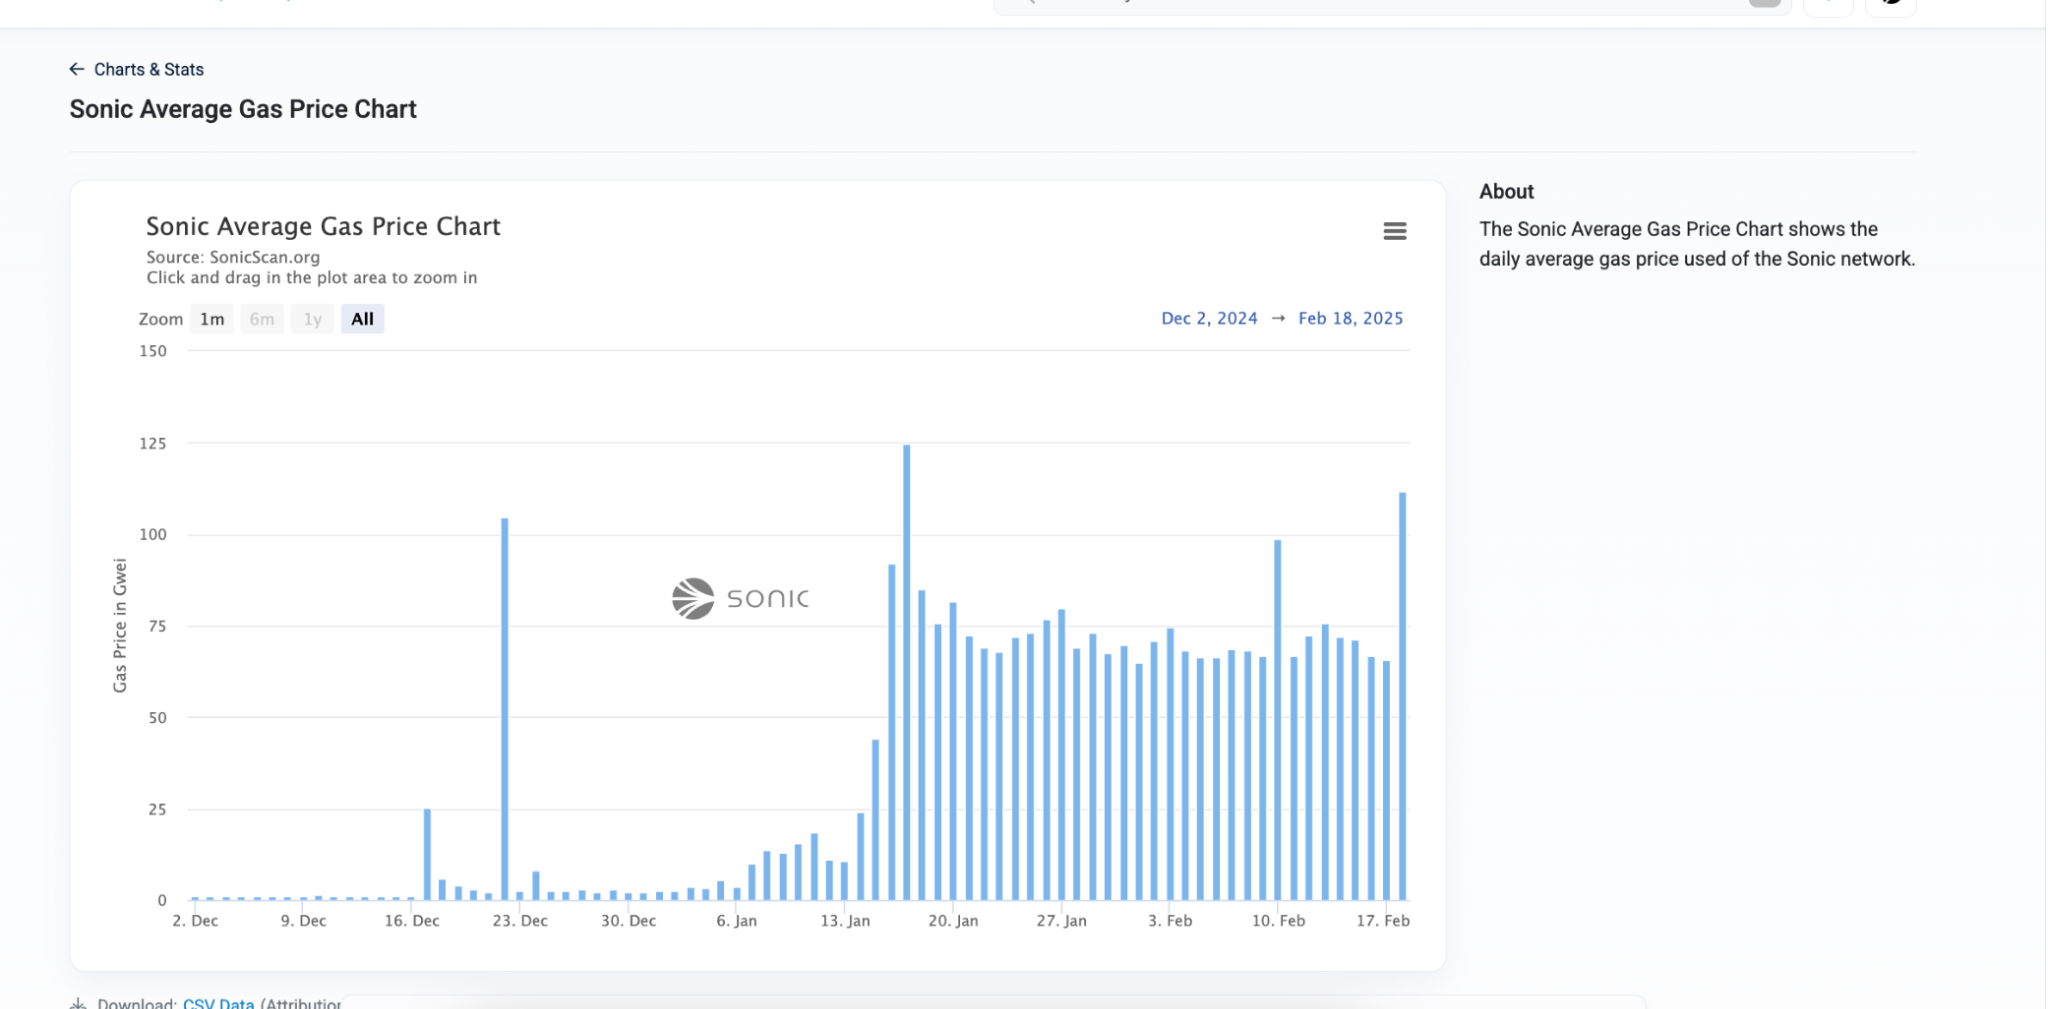The height and width of the screenshot is (1009, 2048).
Task: Select the 6m zoom range
Action: coord(262,319)
